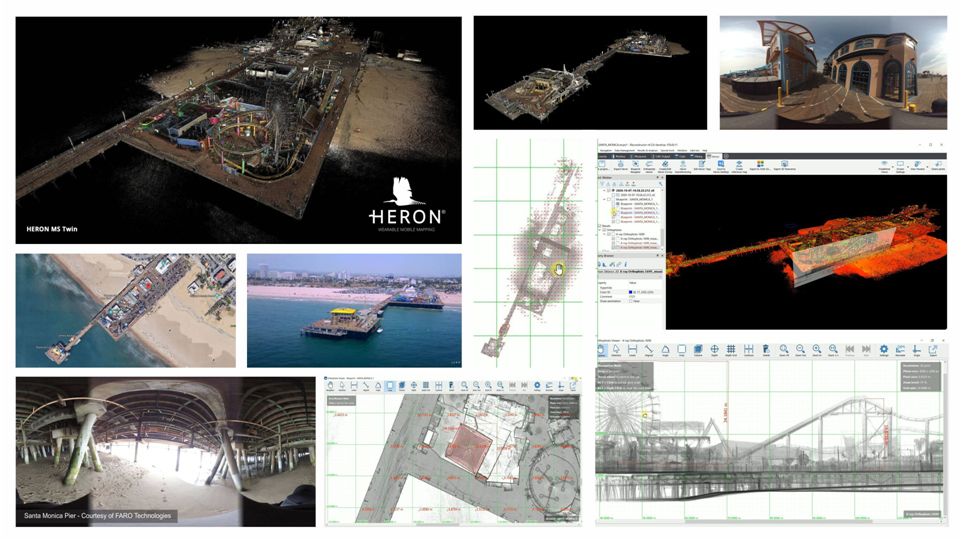Viewport: 962px width, 542px height.
Task: Open View Models dropdown arrow
Action: (x=928, y=167)
